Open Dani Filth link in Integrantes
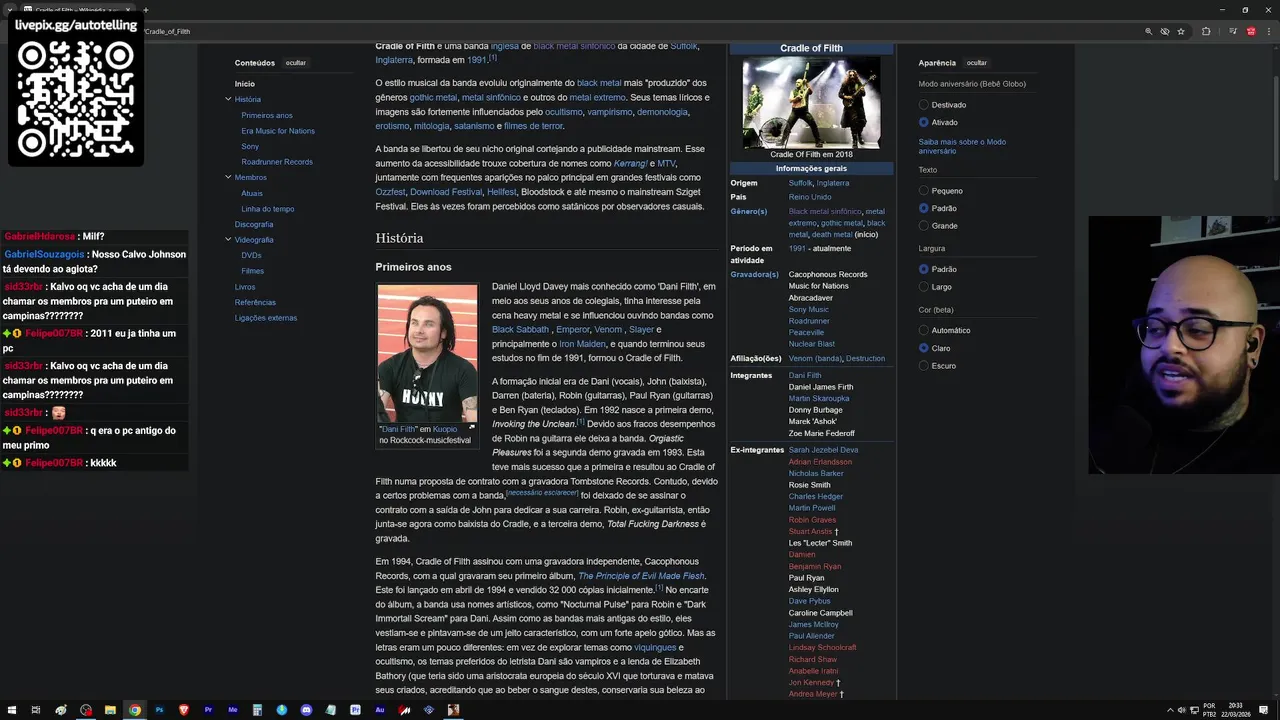This screenshot has width=1280, height=720. (805, 376)
